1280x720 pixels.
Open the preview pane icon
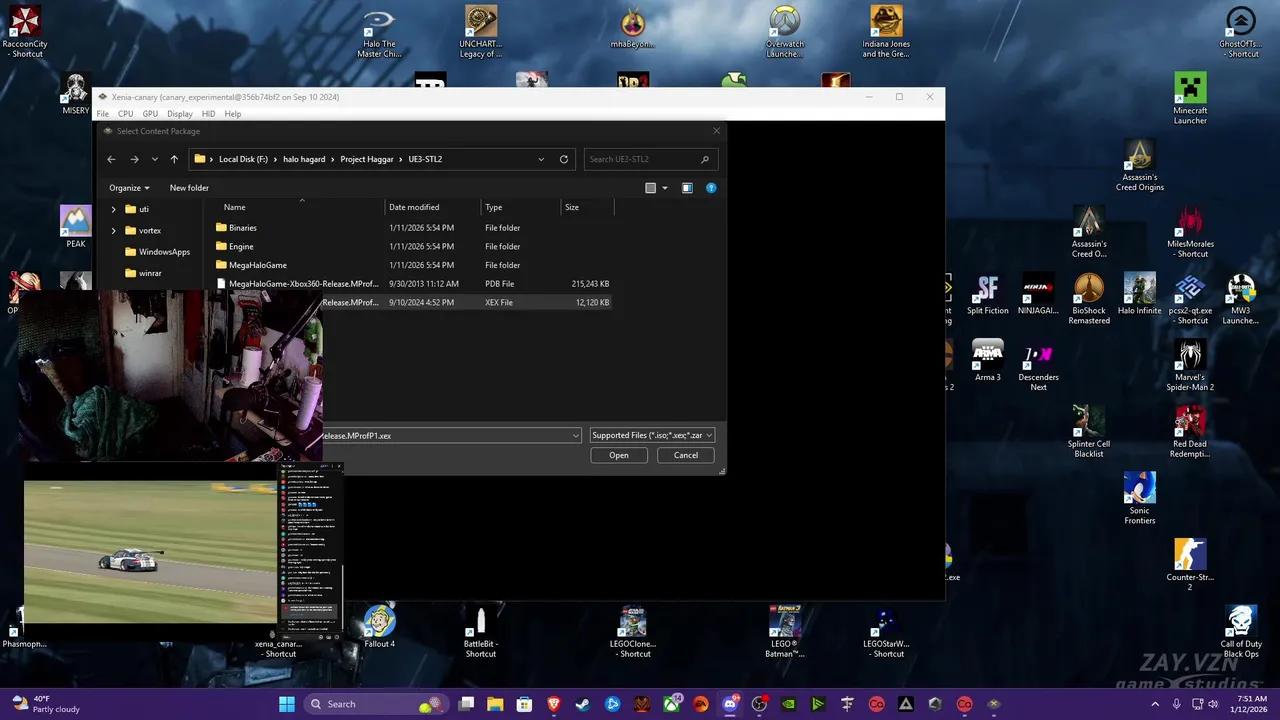[x=687, y=188]
